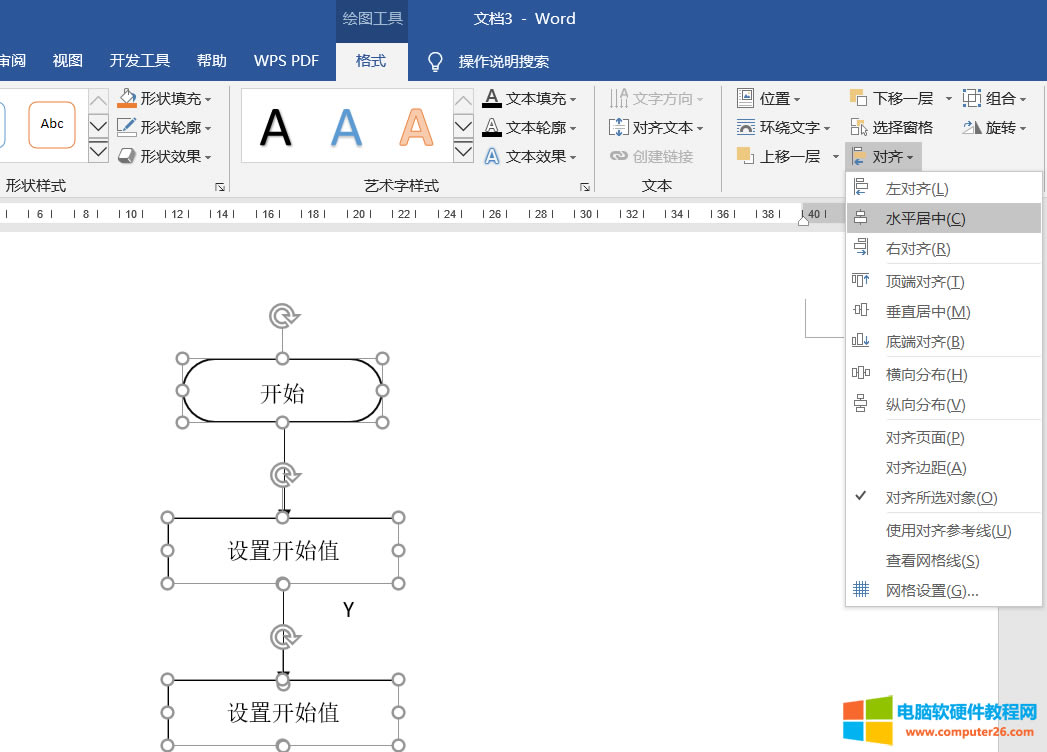The image size is (1047, 752).
Task: Select 水平居中 in the align menu
Action: [925, 219]
